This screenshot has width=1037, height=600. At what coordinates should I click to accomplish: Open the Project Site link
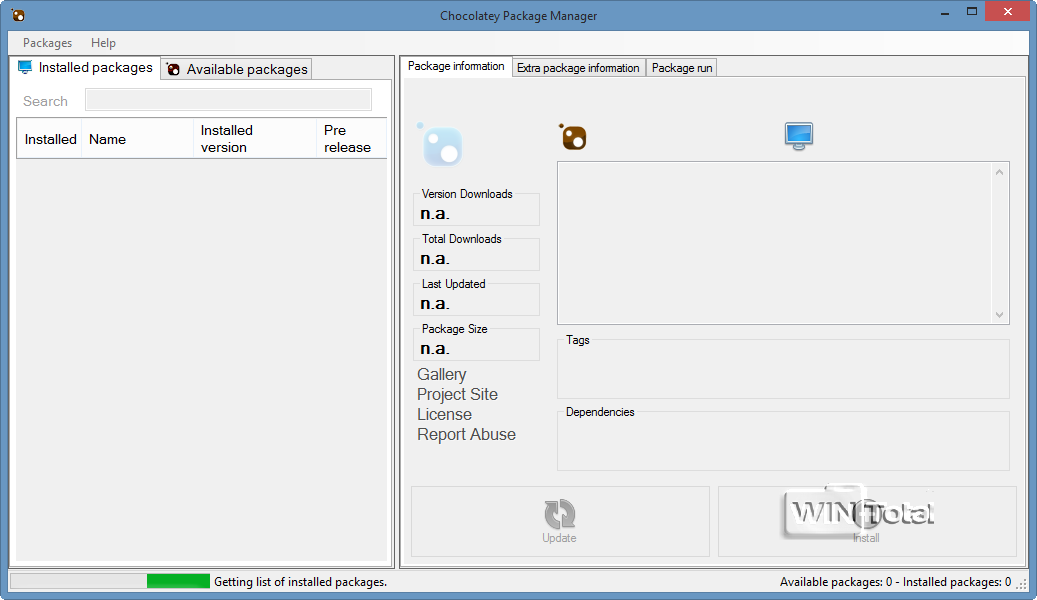457,394
